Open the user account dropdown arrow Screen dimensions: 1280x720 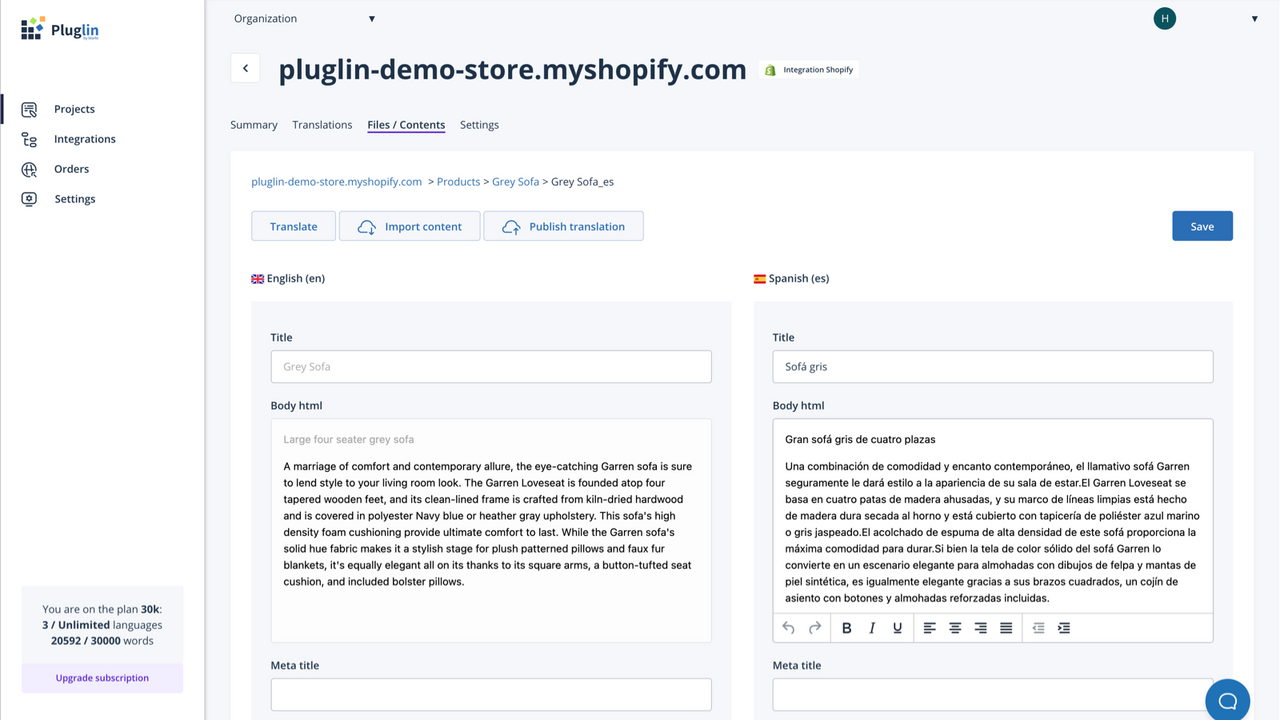coord(1254,19)
